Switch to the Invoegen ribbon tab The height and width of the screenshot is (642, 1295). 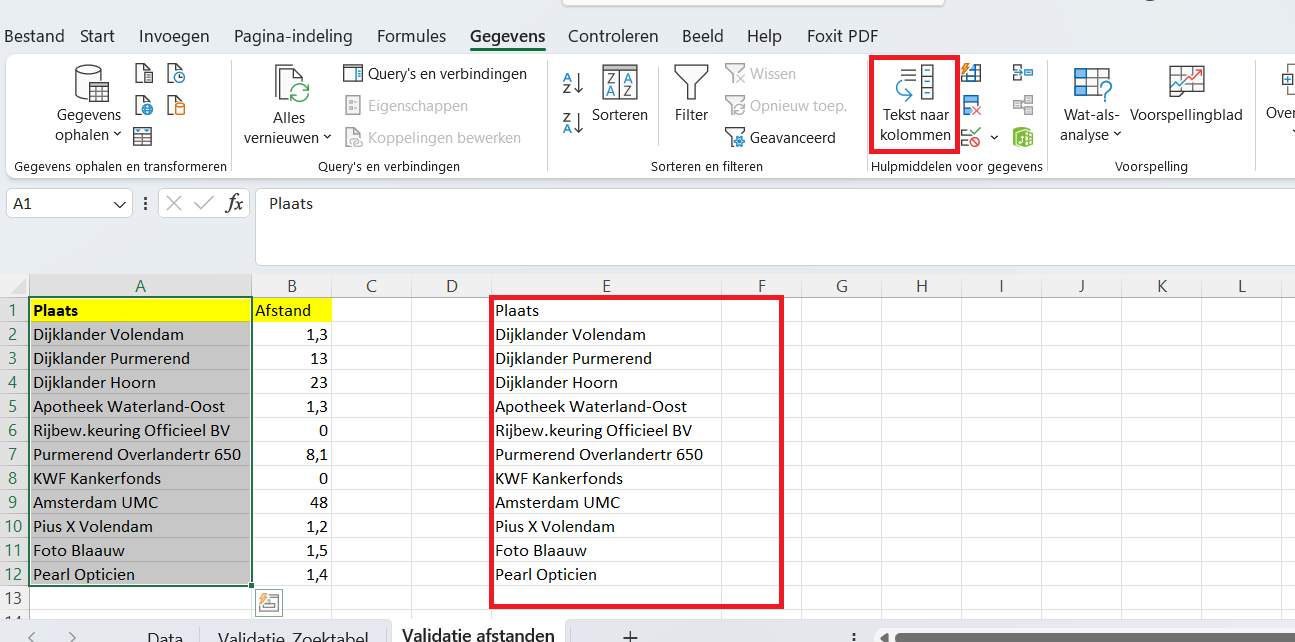tap(174, 36)
